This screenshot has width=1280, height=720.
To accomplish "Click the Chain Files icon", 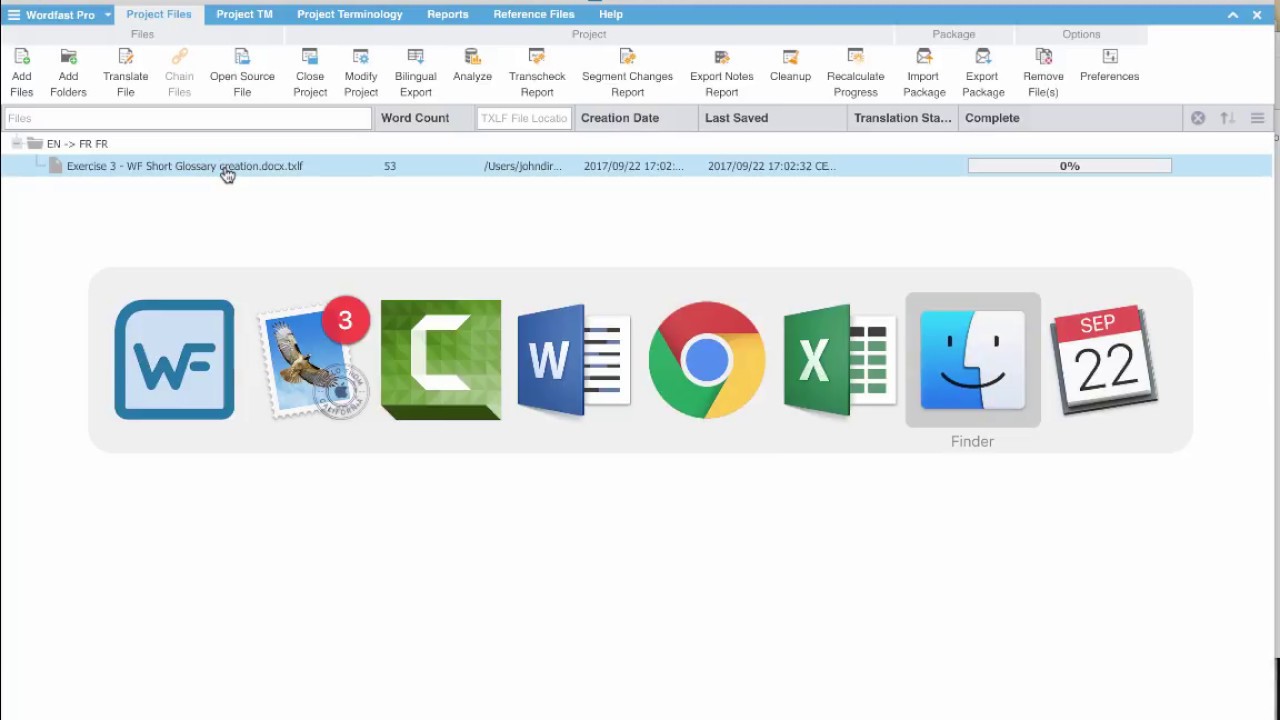I will click(x=179, y=57).
